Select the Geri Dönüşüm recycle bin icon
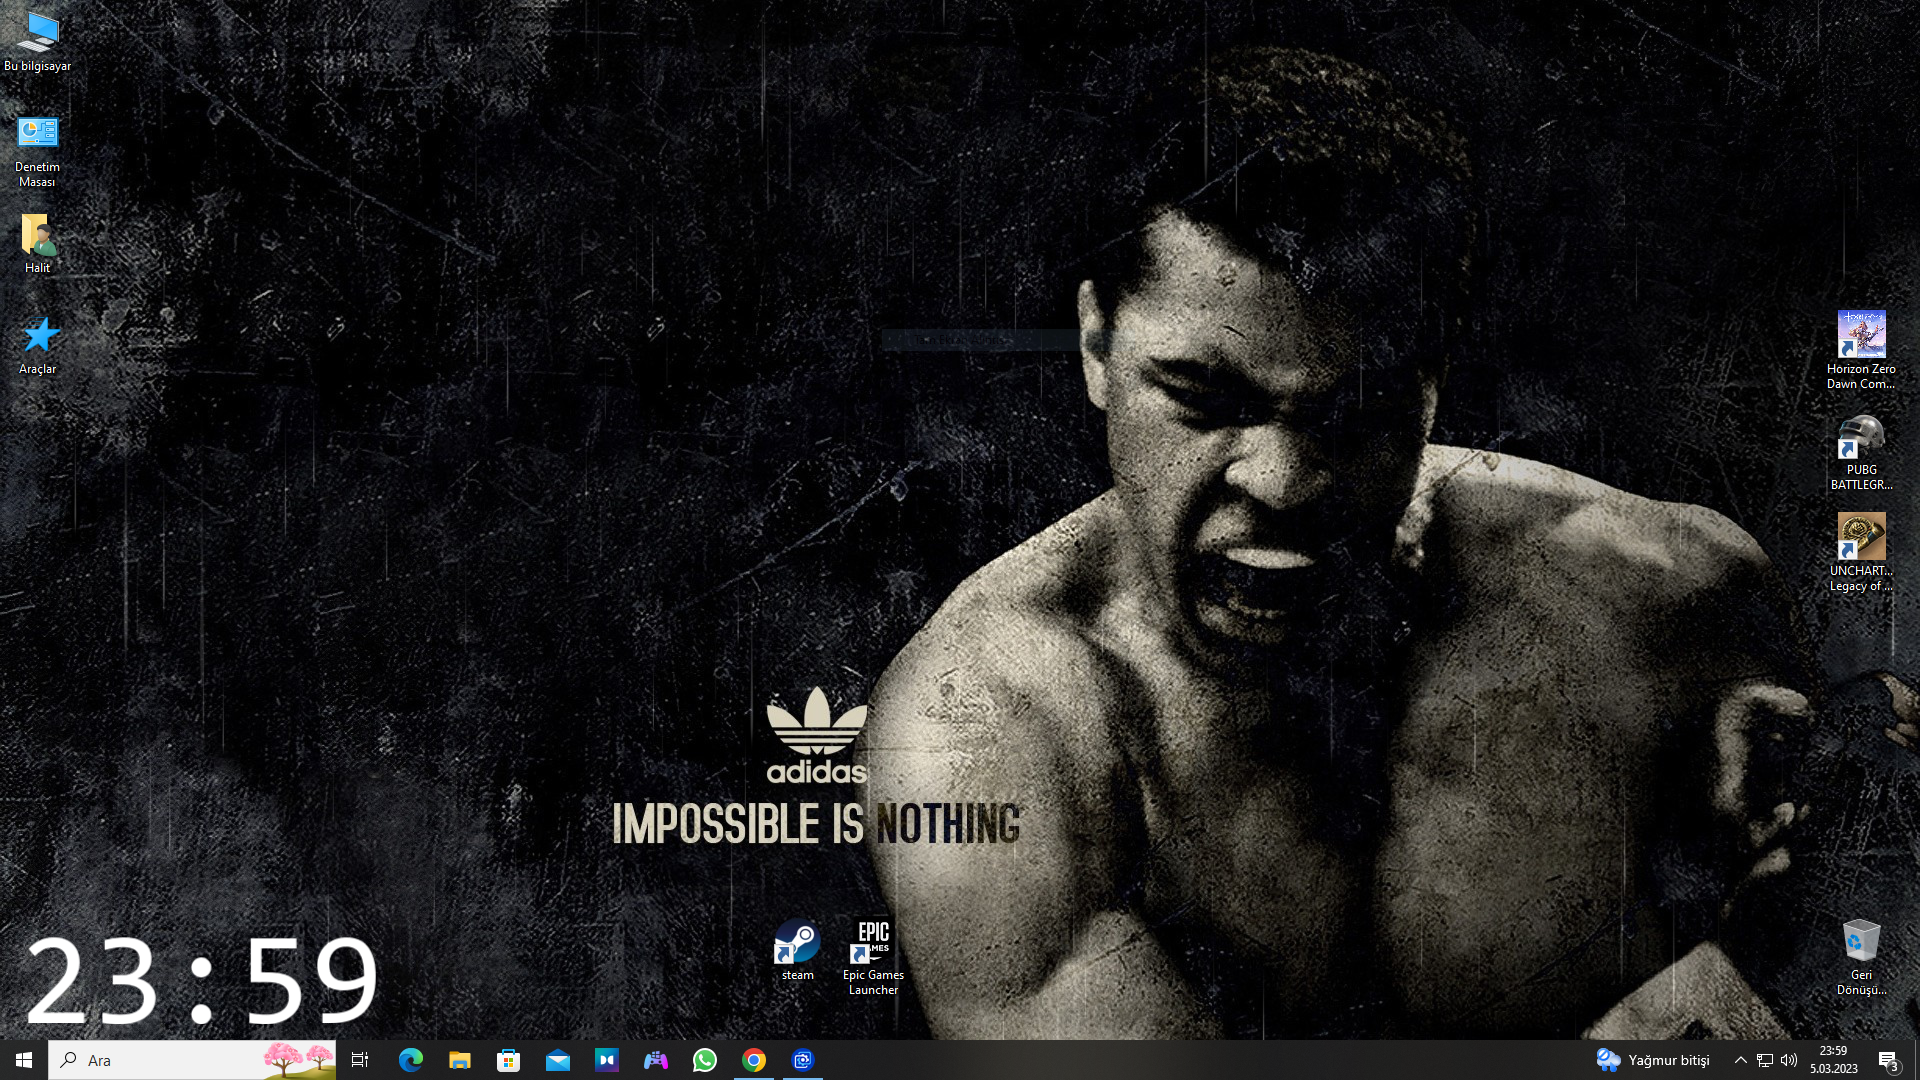Image resolution: width=1920 pixels, height=1080 pixels. point(1861,957)
